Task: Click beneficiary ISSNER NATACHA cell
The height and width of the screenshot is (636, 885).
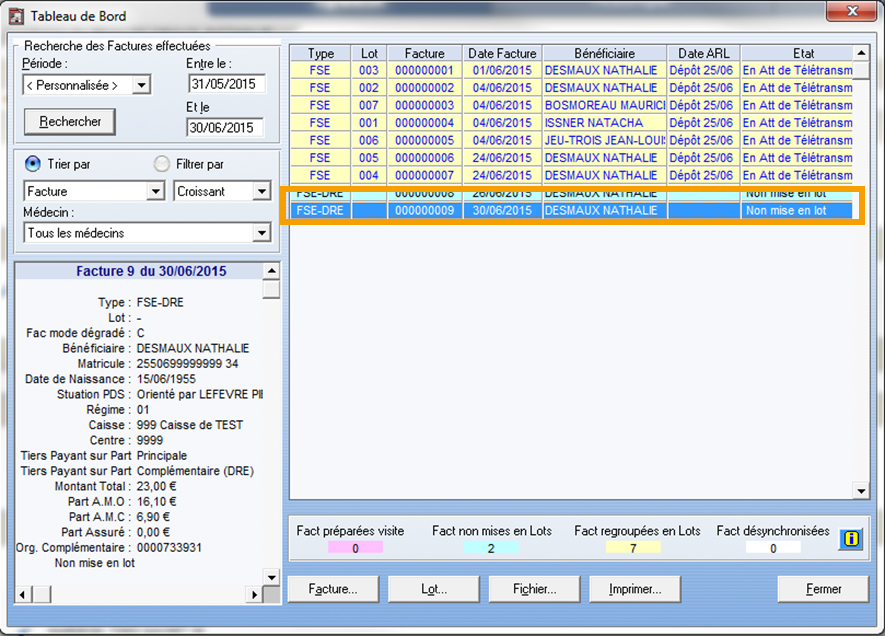Action: [x=604, y=123]
